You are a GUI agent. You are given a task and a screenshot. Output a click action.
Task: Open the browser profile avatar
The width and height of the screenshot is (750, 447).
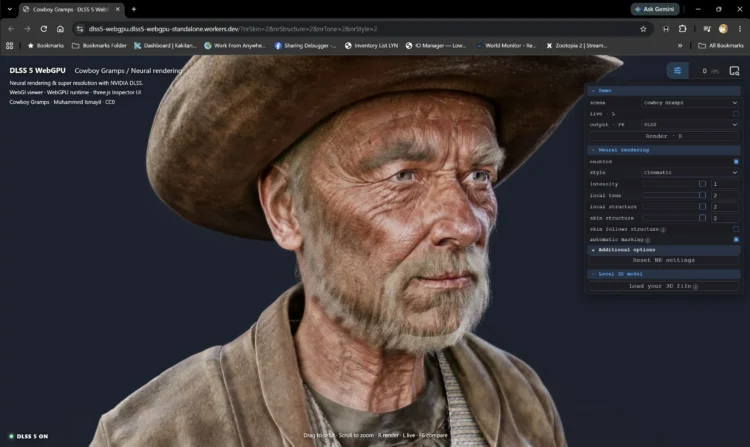tap(723, 29)
